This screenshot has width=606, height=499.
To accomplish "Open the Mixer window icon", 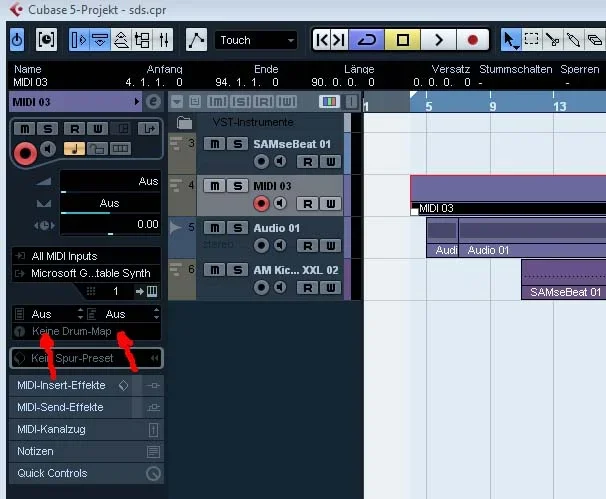I will click(x=163, y=39).
